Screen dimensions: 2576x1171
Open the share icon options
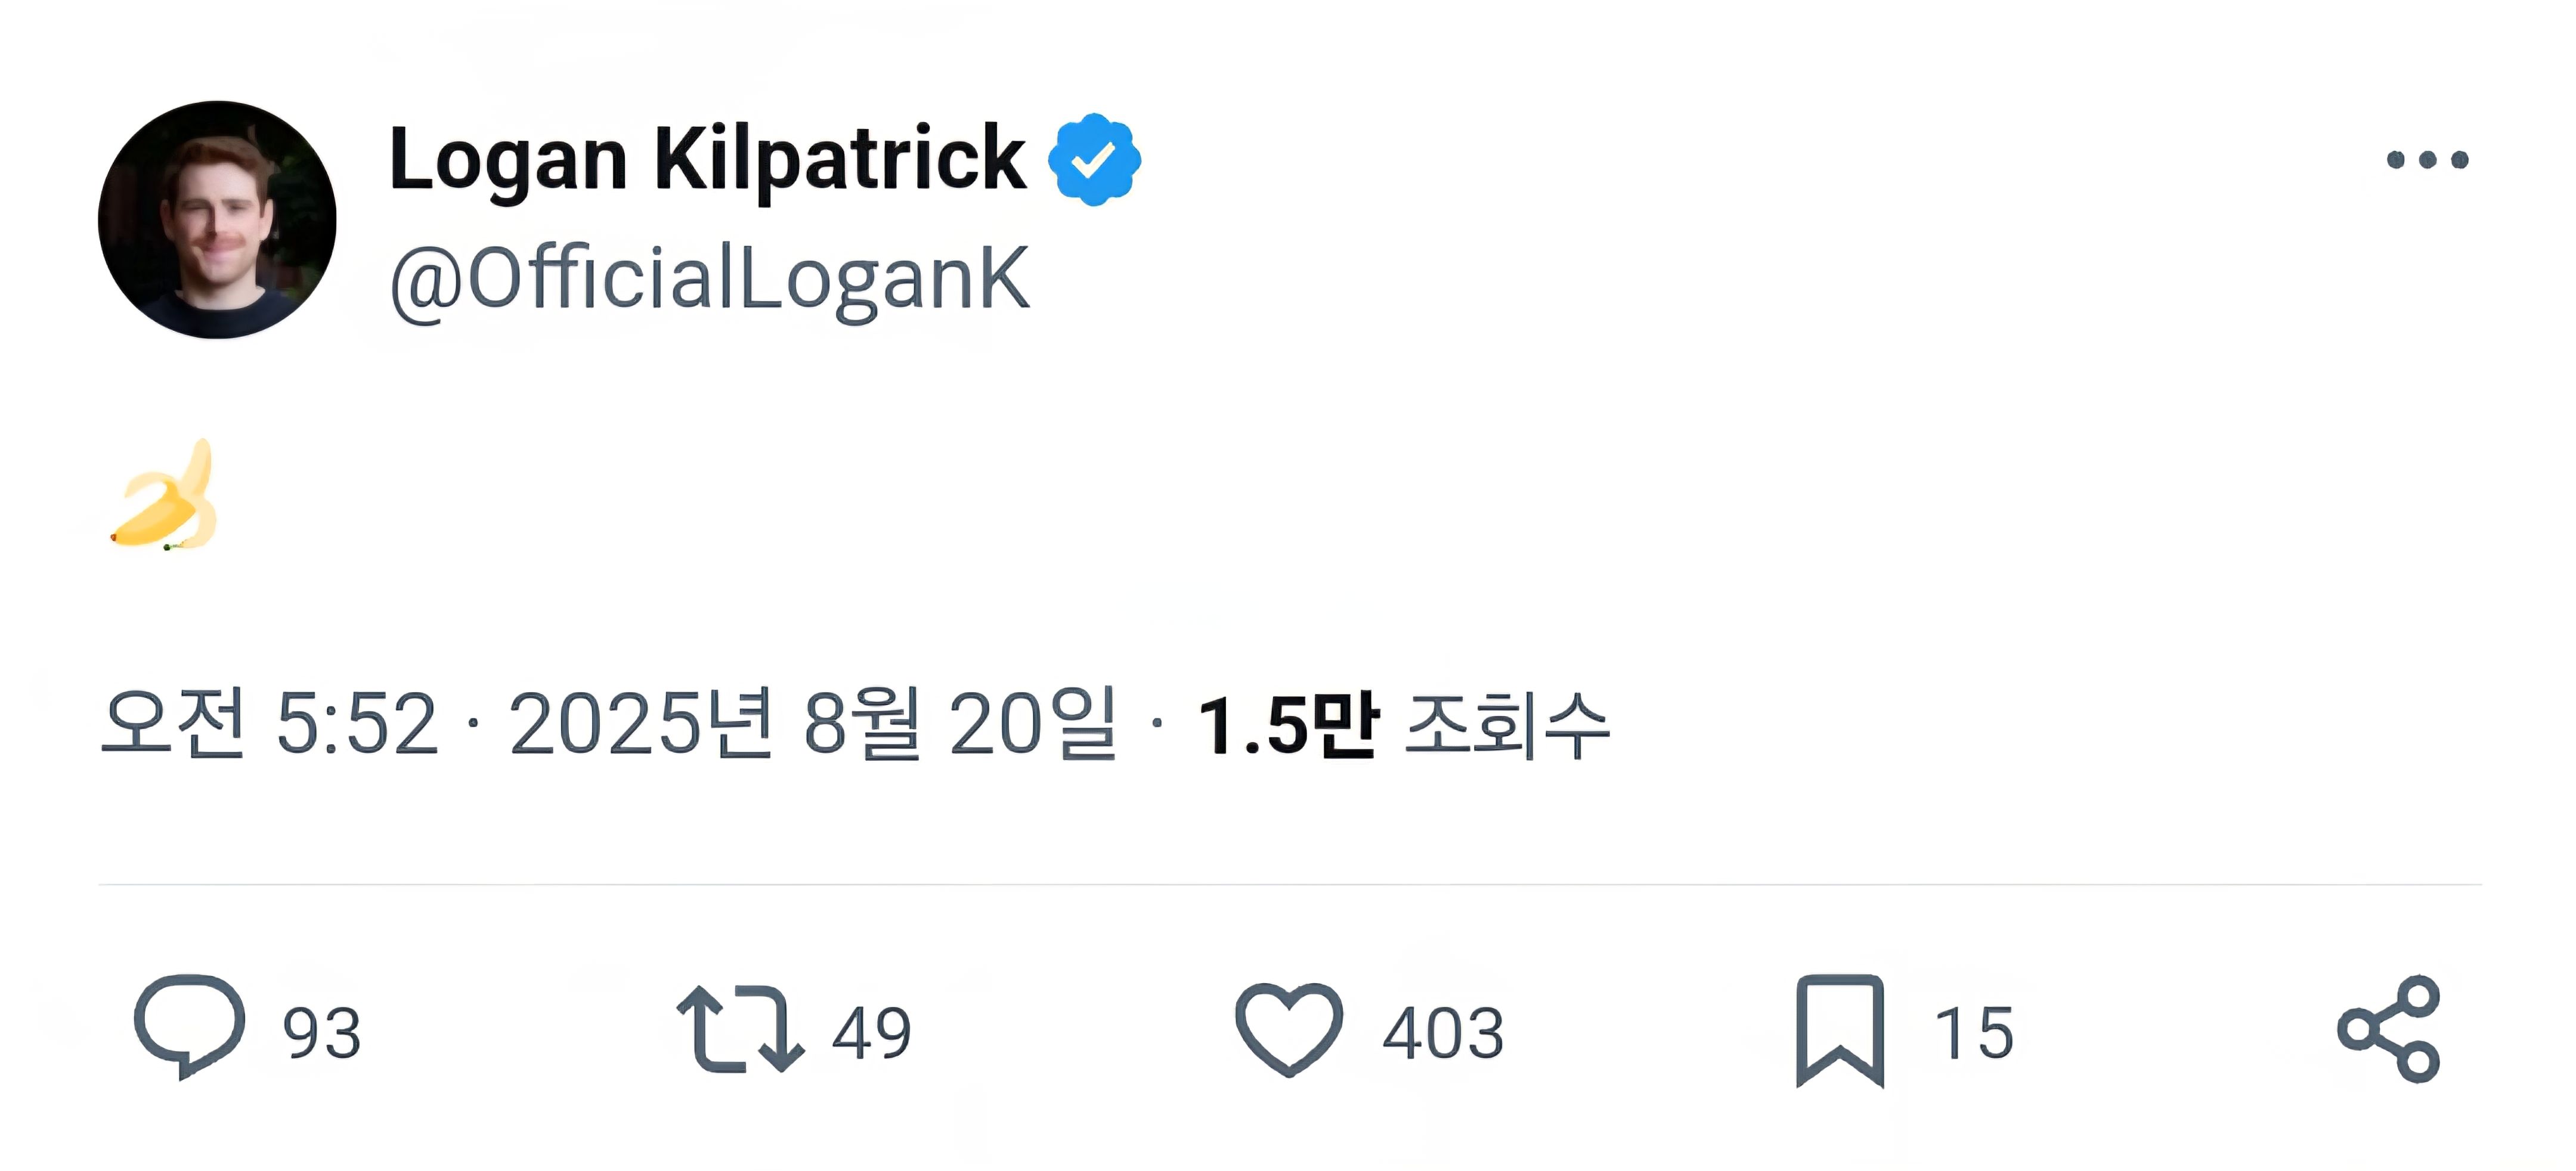pyautogui.click(x=2388, y=1029)
